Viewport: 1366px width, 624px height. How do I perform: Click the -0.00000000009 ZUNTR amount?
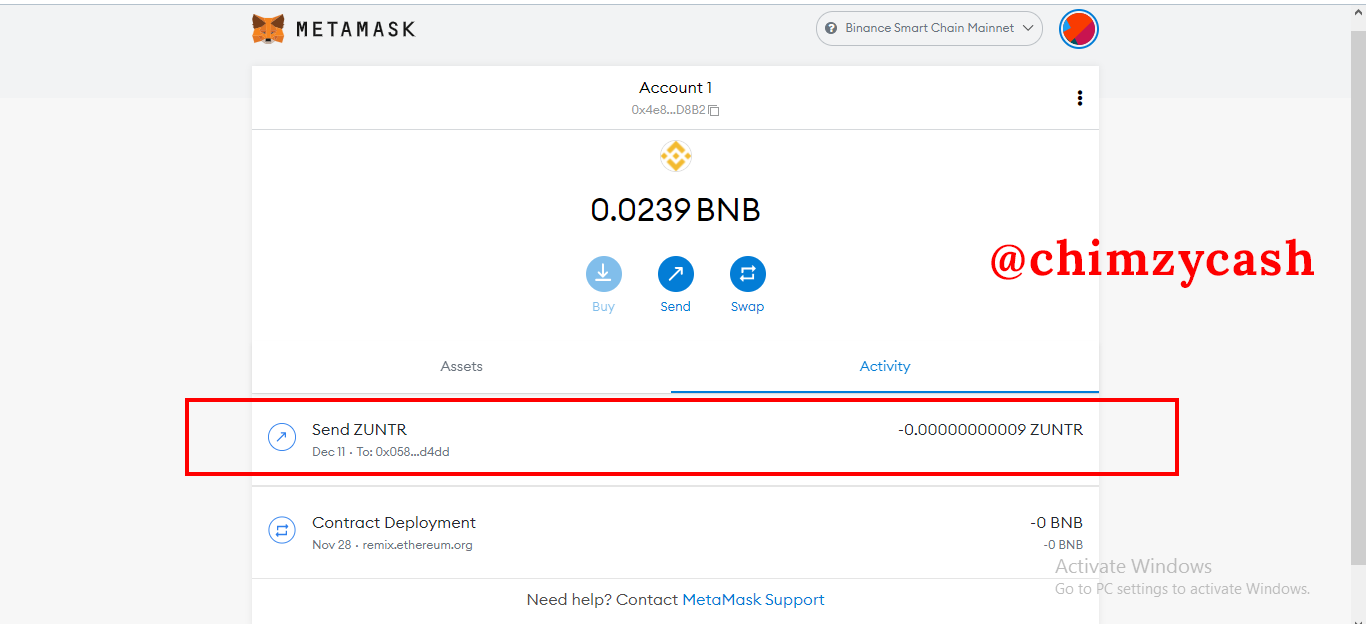990,430
